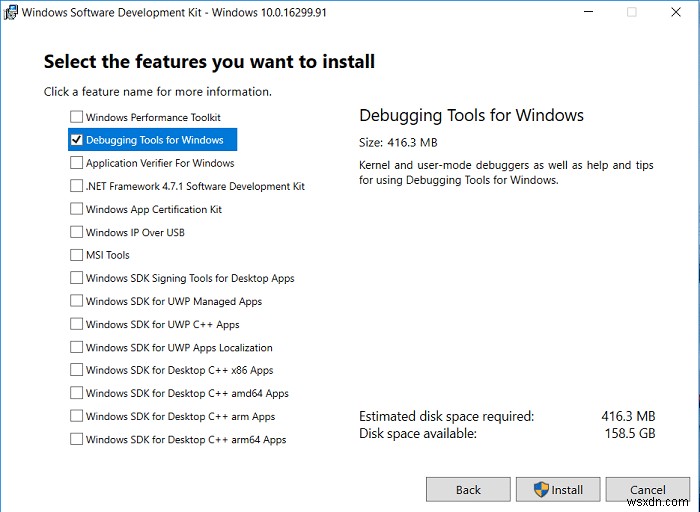Viewport: 700px width, 512px height.
Task: Cancel the SDK installation
Action: pyautogui.click(x=647, y=489)
